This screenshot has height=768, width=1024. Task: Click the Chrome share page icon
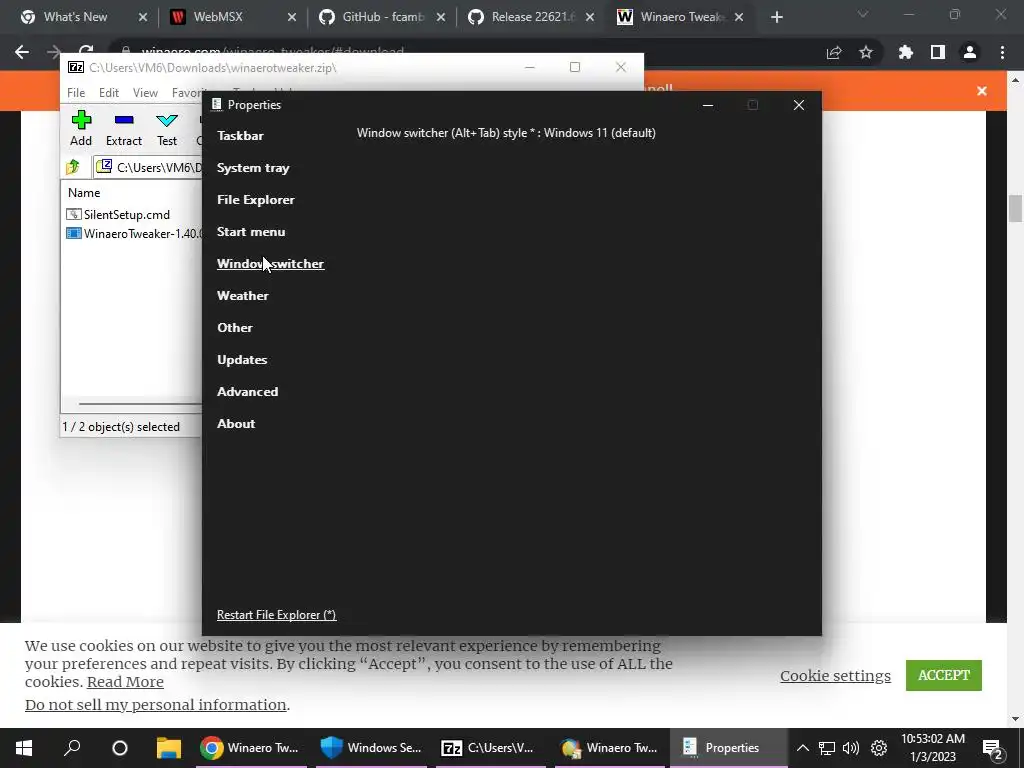(834, 53)
